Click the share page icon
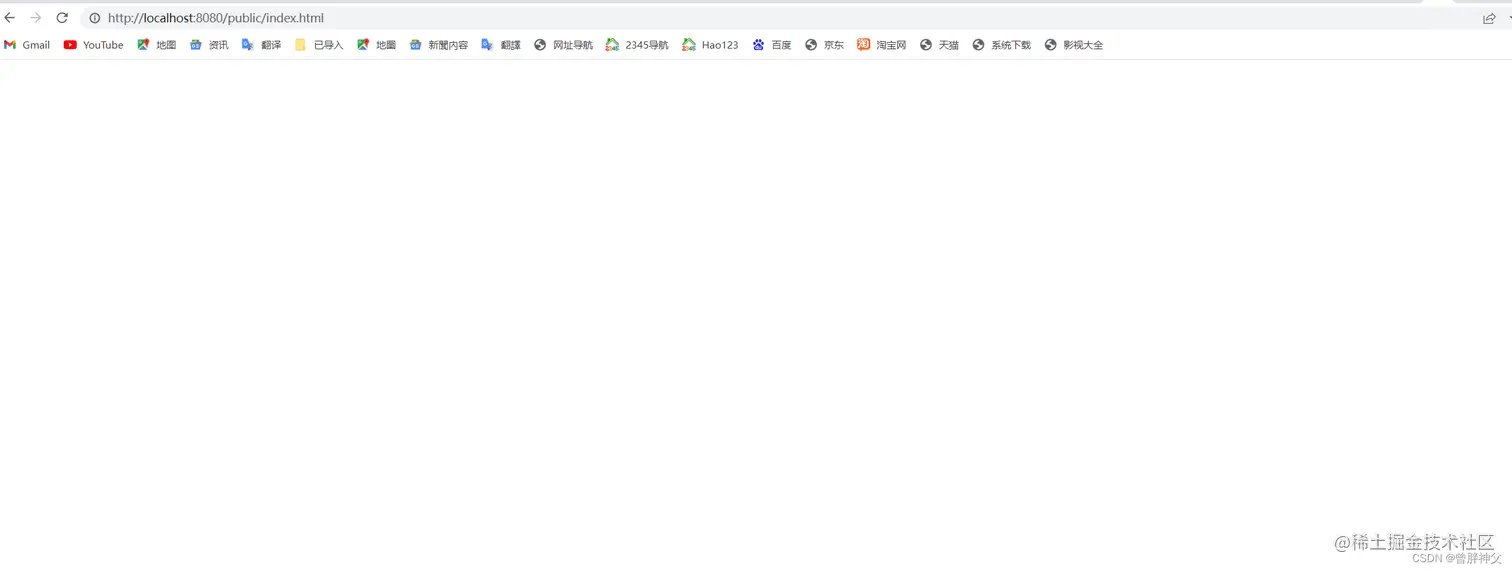Viewport: 1512px width, 570px height. [x=1489, y=18]
